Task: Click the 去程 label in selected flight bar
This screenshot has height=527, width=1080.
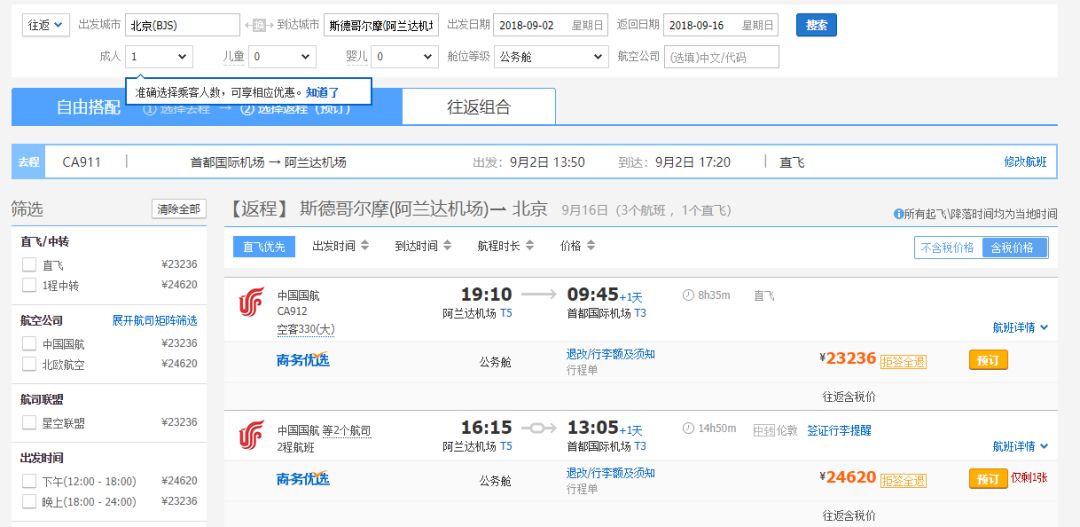Action: 29,162
